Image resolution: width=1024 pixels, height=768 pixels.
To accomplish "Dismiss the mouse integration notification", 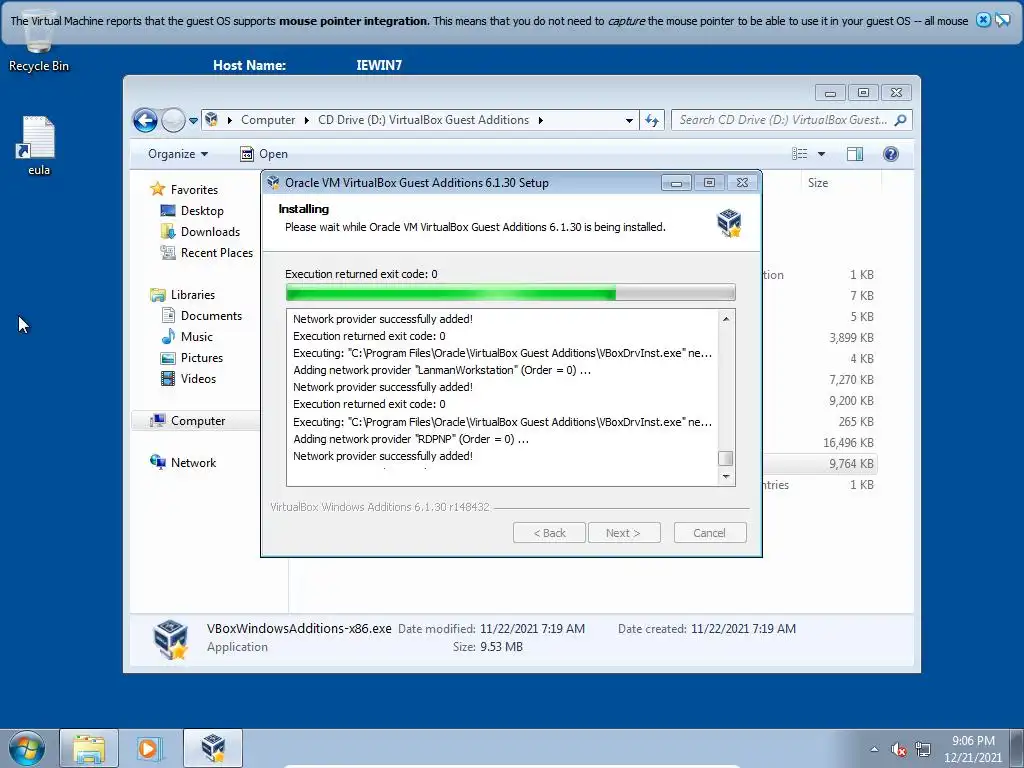I will pyautogui.click(x=983, y=20).
